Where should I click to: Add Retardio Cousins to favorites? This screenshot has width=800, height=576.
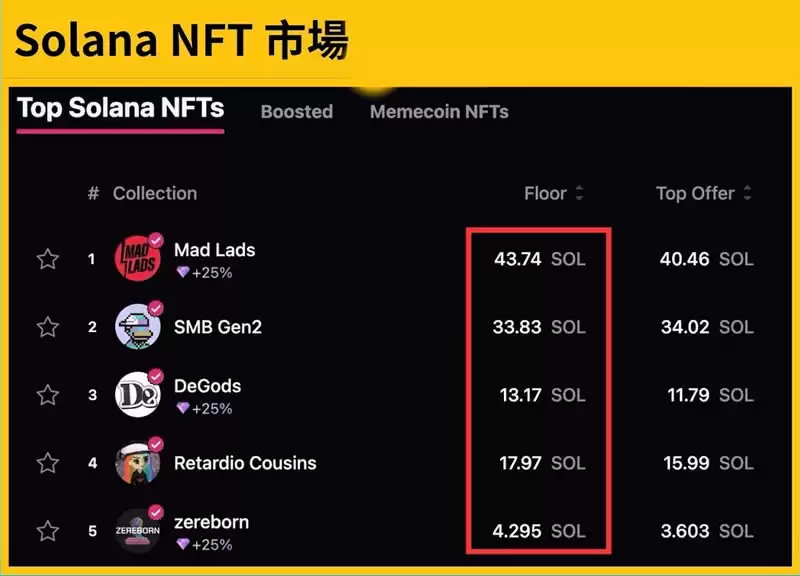coord(47,463)
